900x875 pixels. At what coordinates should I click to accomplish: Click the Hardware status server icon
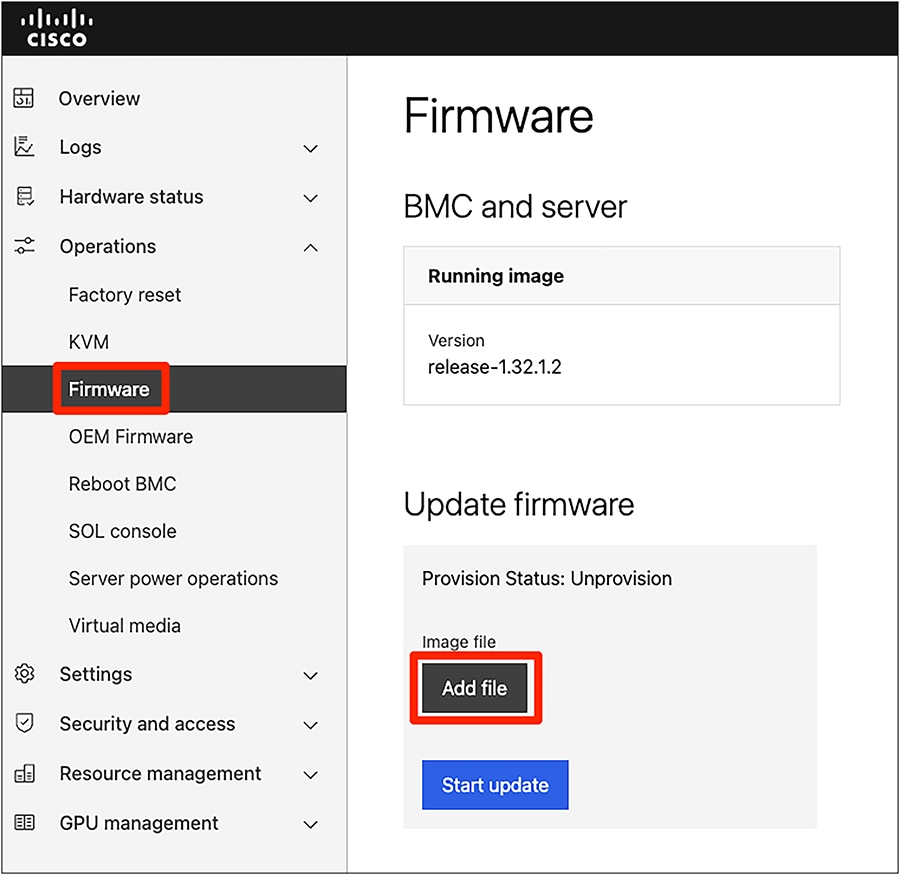point(24,197)
